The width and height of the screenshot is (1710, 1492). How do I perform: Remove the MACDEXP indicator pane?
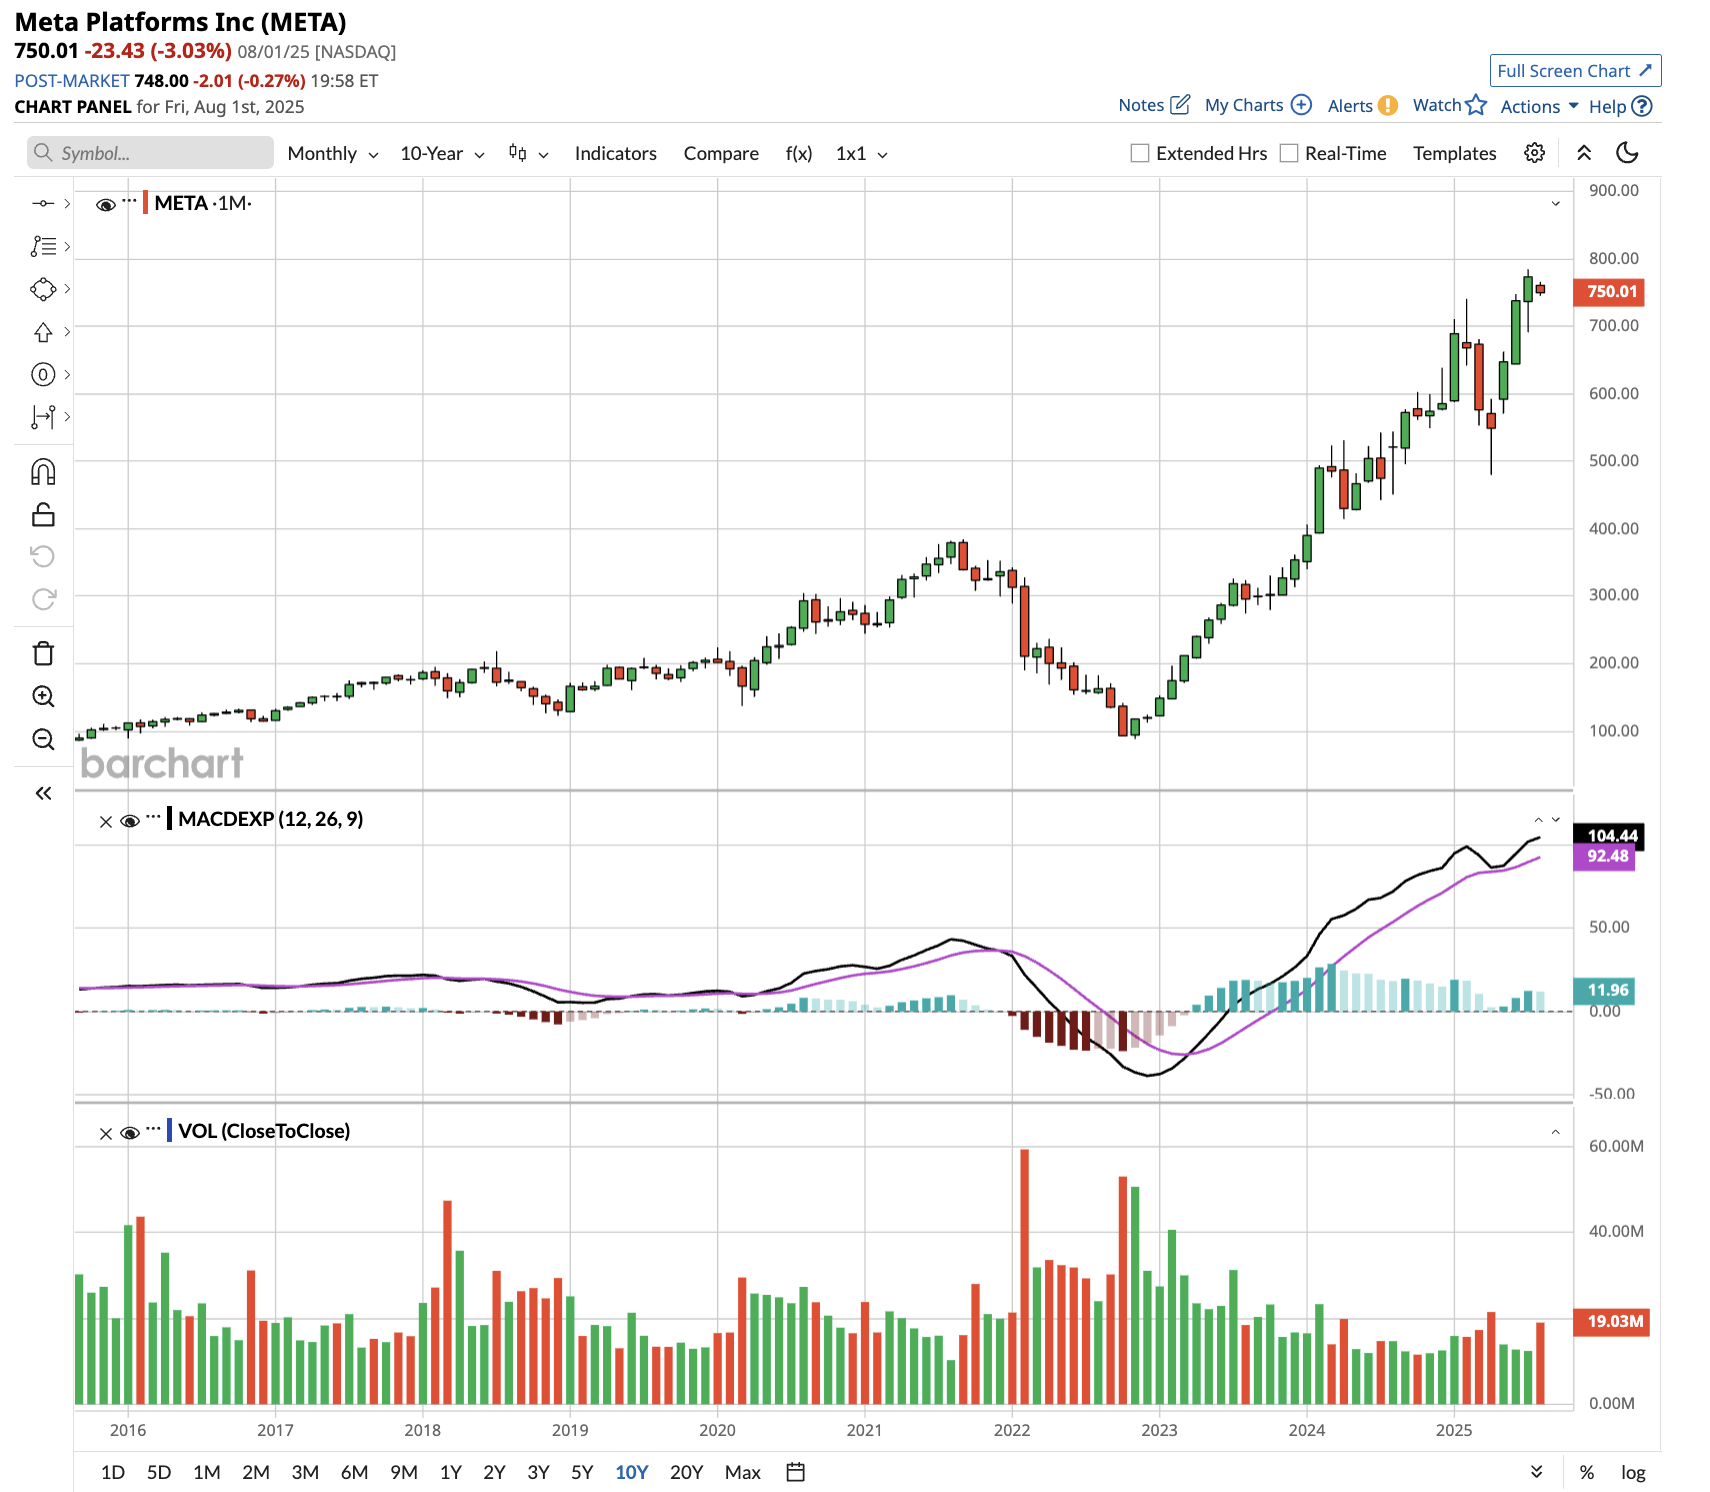(105, 822)
